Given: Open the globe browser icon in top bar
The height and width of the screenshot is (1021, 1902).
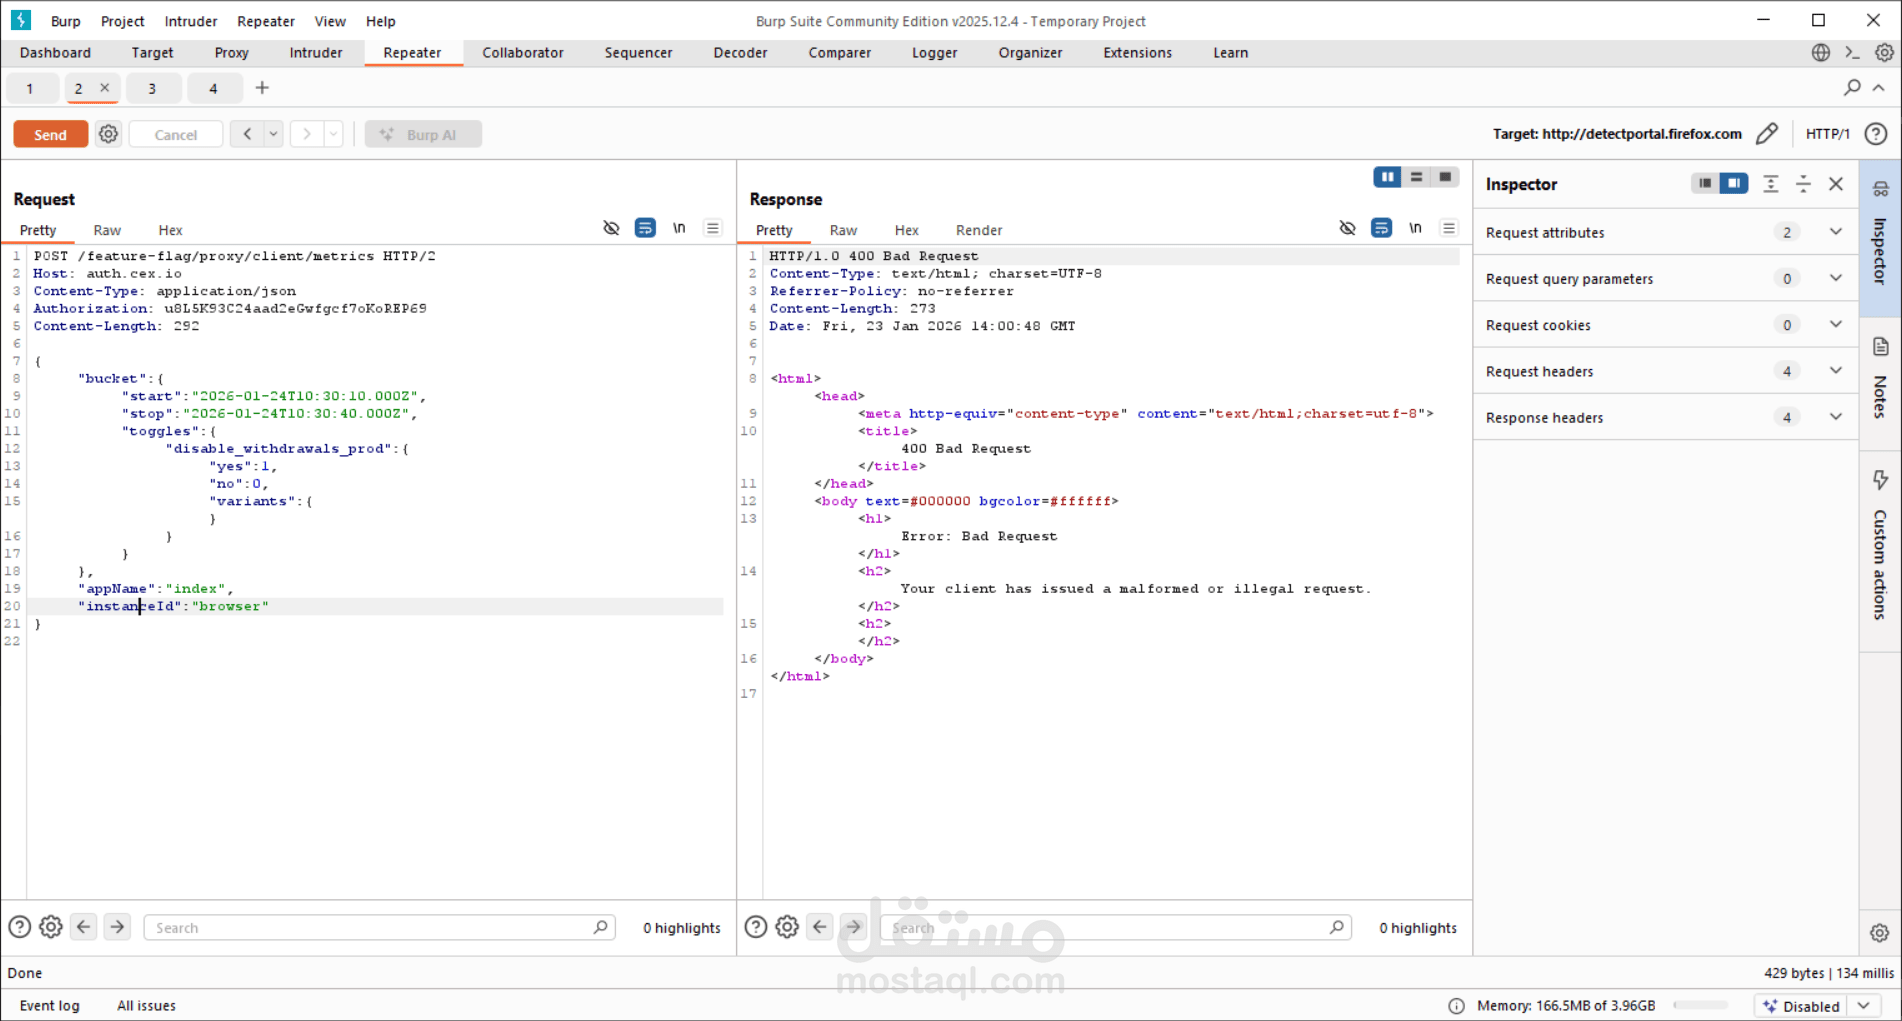Looking at the screenshot, I should 1821,53.
